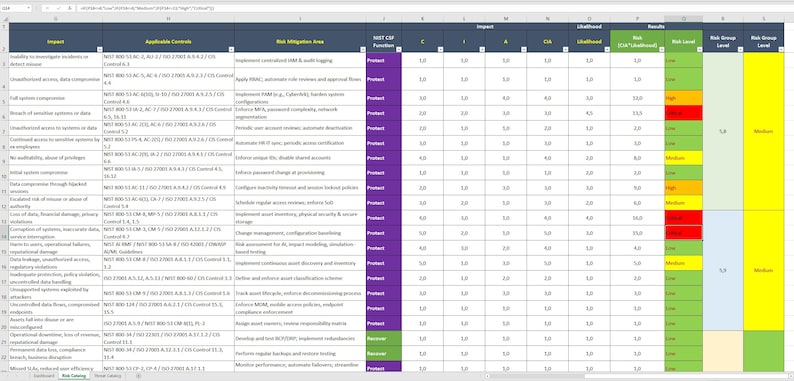Select 'ISO 27001 A.5.9 / NIST 800-53 CM-8(1), PL-2' cell

[x=168, y=323]
